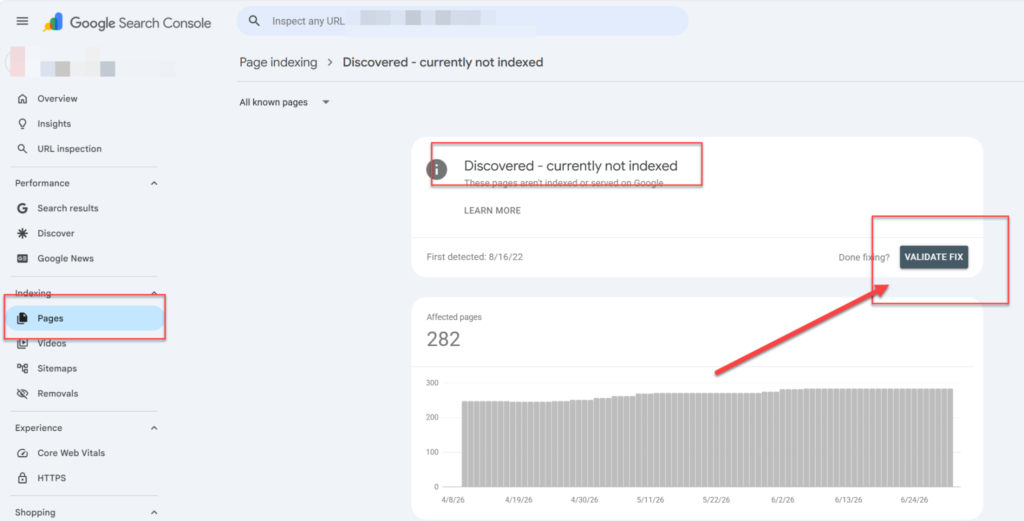1024x521 pixels.
Task: Click the 6/24/26 chart date label
Action: pyautogui.click(x=914, y=500)
